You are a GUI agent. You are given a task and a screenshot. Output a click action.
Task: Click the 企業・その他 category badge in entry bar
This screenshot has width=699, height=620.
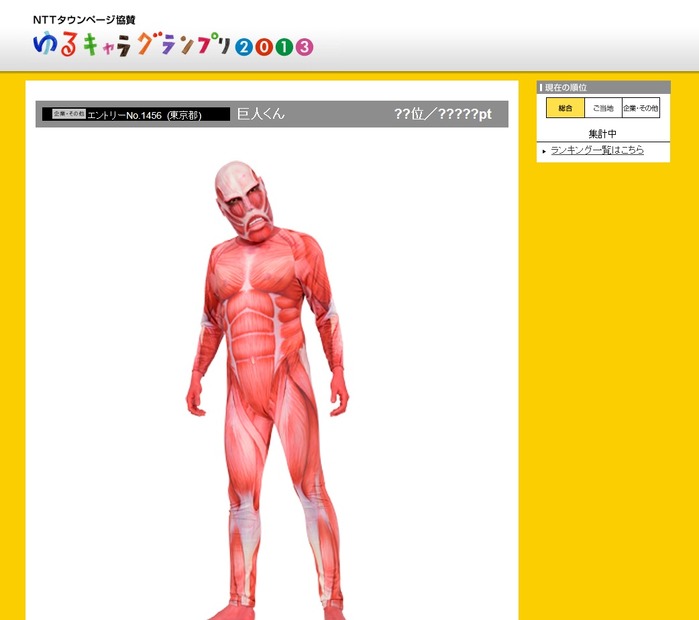[x=69, y=114]
